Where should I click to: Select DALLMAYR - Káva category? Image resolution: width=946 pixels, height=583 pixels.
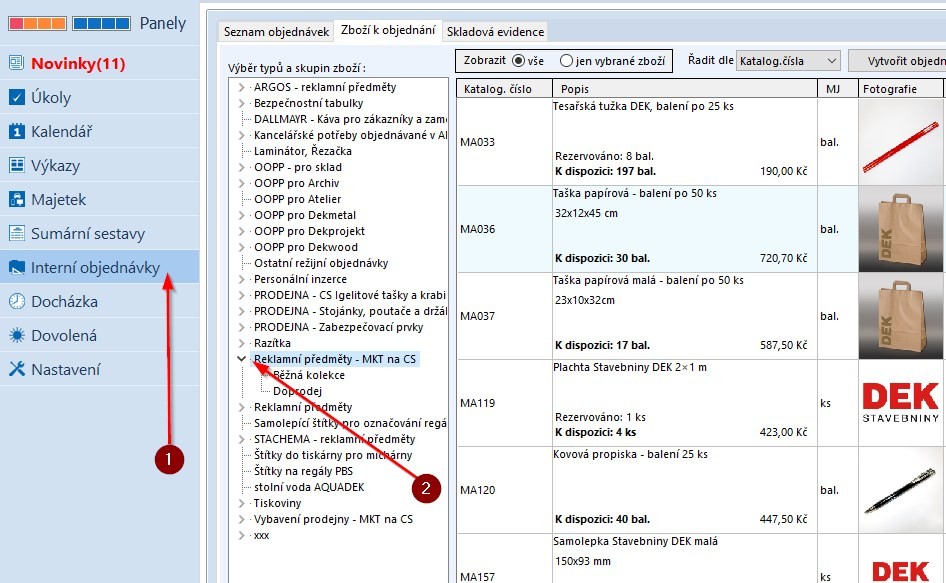[x=350, y=119]
